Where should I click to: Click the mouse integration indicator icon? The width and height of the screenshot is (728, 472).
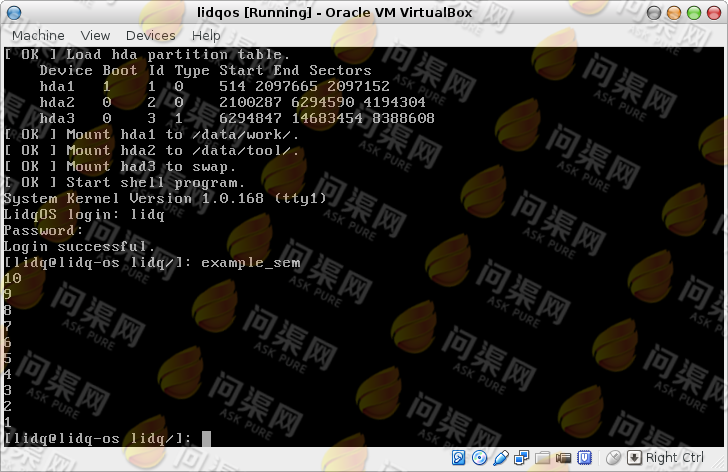[613, 458]
